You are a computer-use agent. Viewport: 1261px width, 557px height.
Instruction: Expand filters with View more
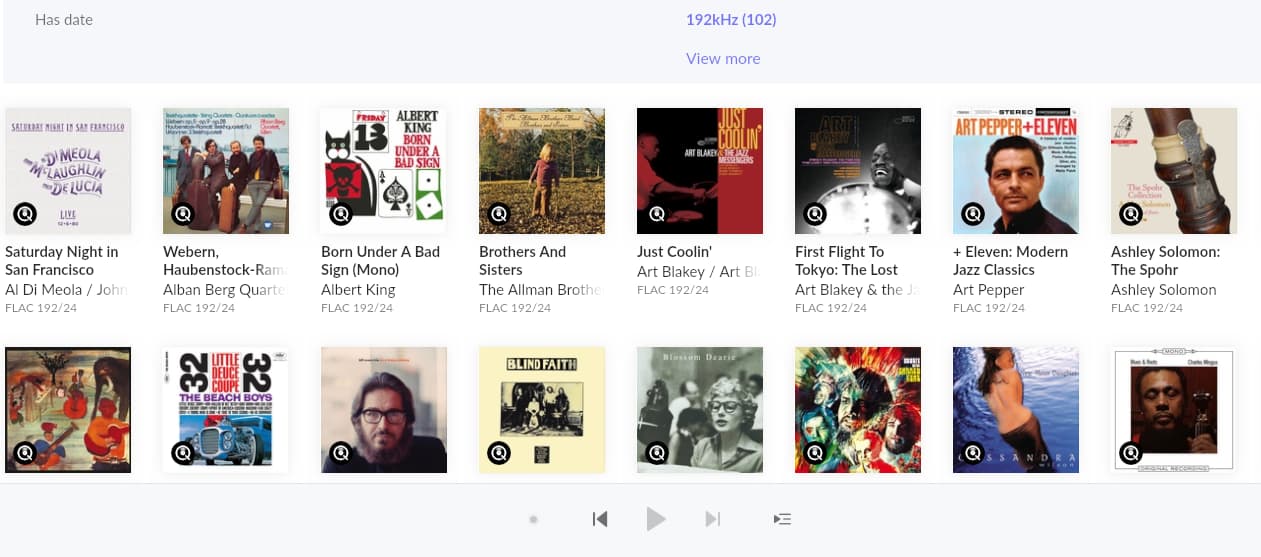point(723,59)
